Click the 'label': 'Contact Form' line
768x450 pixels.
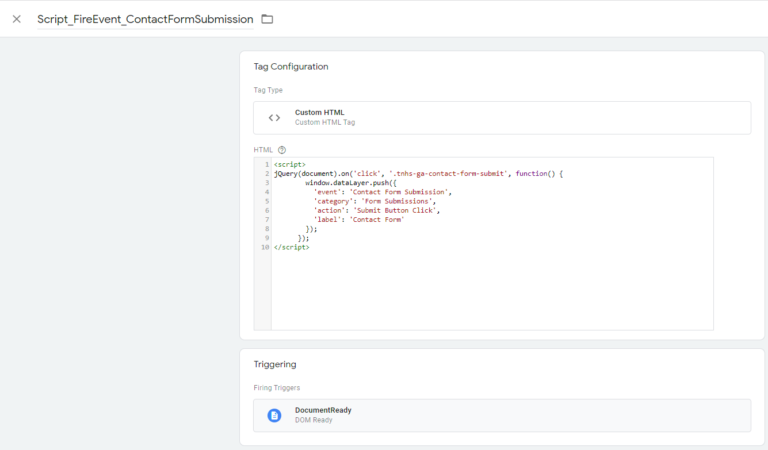[x=359, y=219]
